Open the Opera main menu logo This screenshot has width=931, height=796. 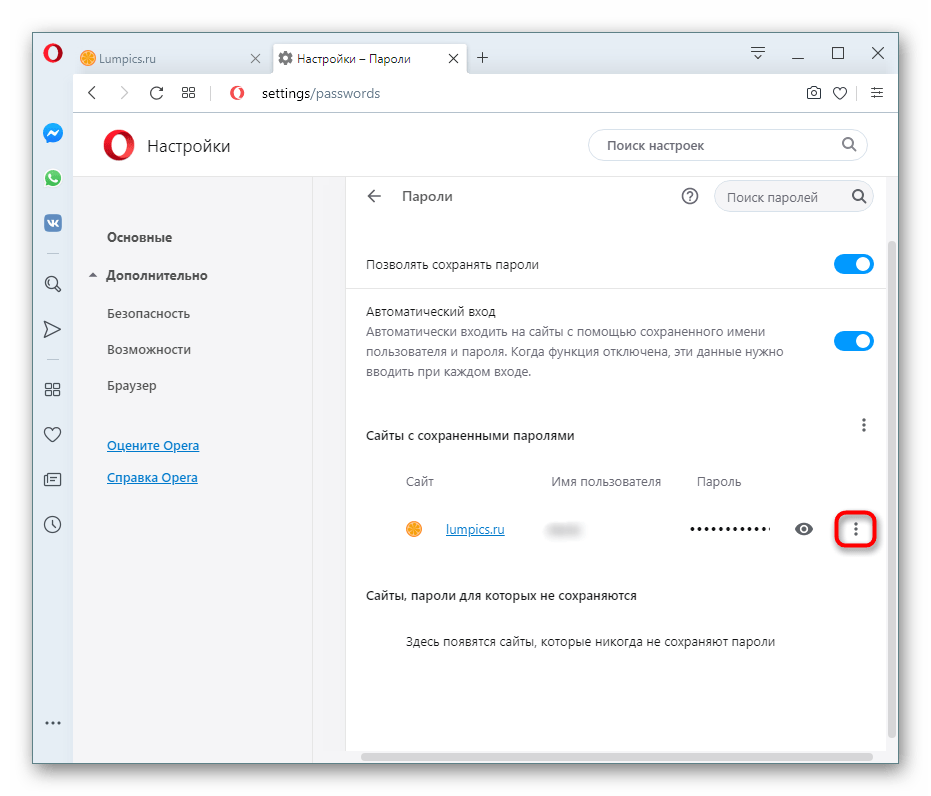click(x=53, y=53)
